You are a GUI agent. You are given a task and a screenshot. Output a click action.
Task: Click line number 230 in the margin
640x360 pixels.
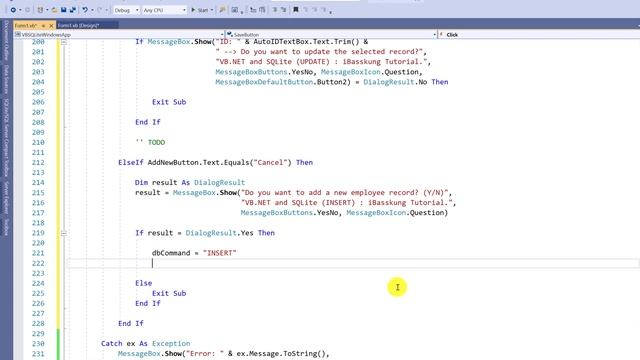38,344
